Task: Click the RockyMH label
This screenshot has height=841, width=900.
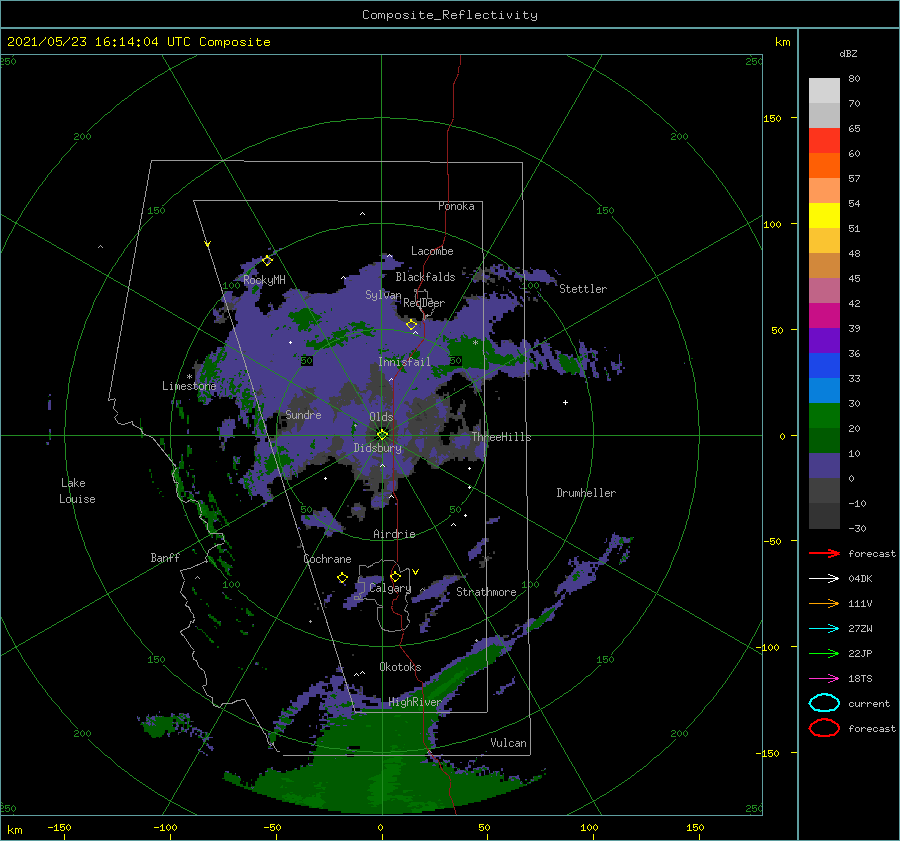Action: coord(264,280)
